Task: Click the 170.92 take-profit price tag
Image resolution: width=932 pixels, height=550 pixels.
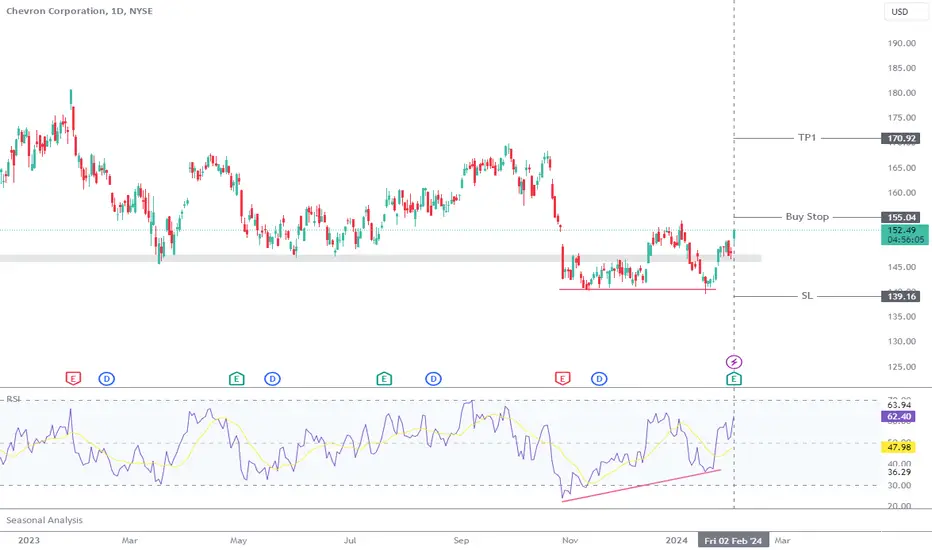Action: click(900, 139)
